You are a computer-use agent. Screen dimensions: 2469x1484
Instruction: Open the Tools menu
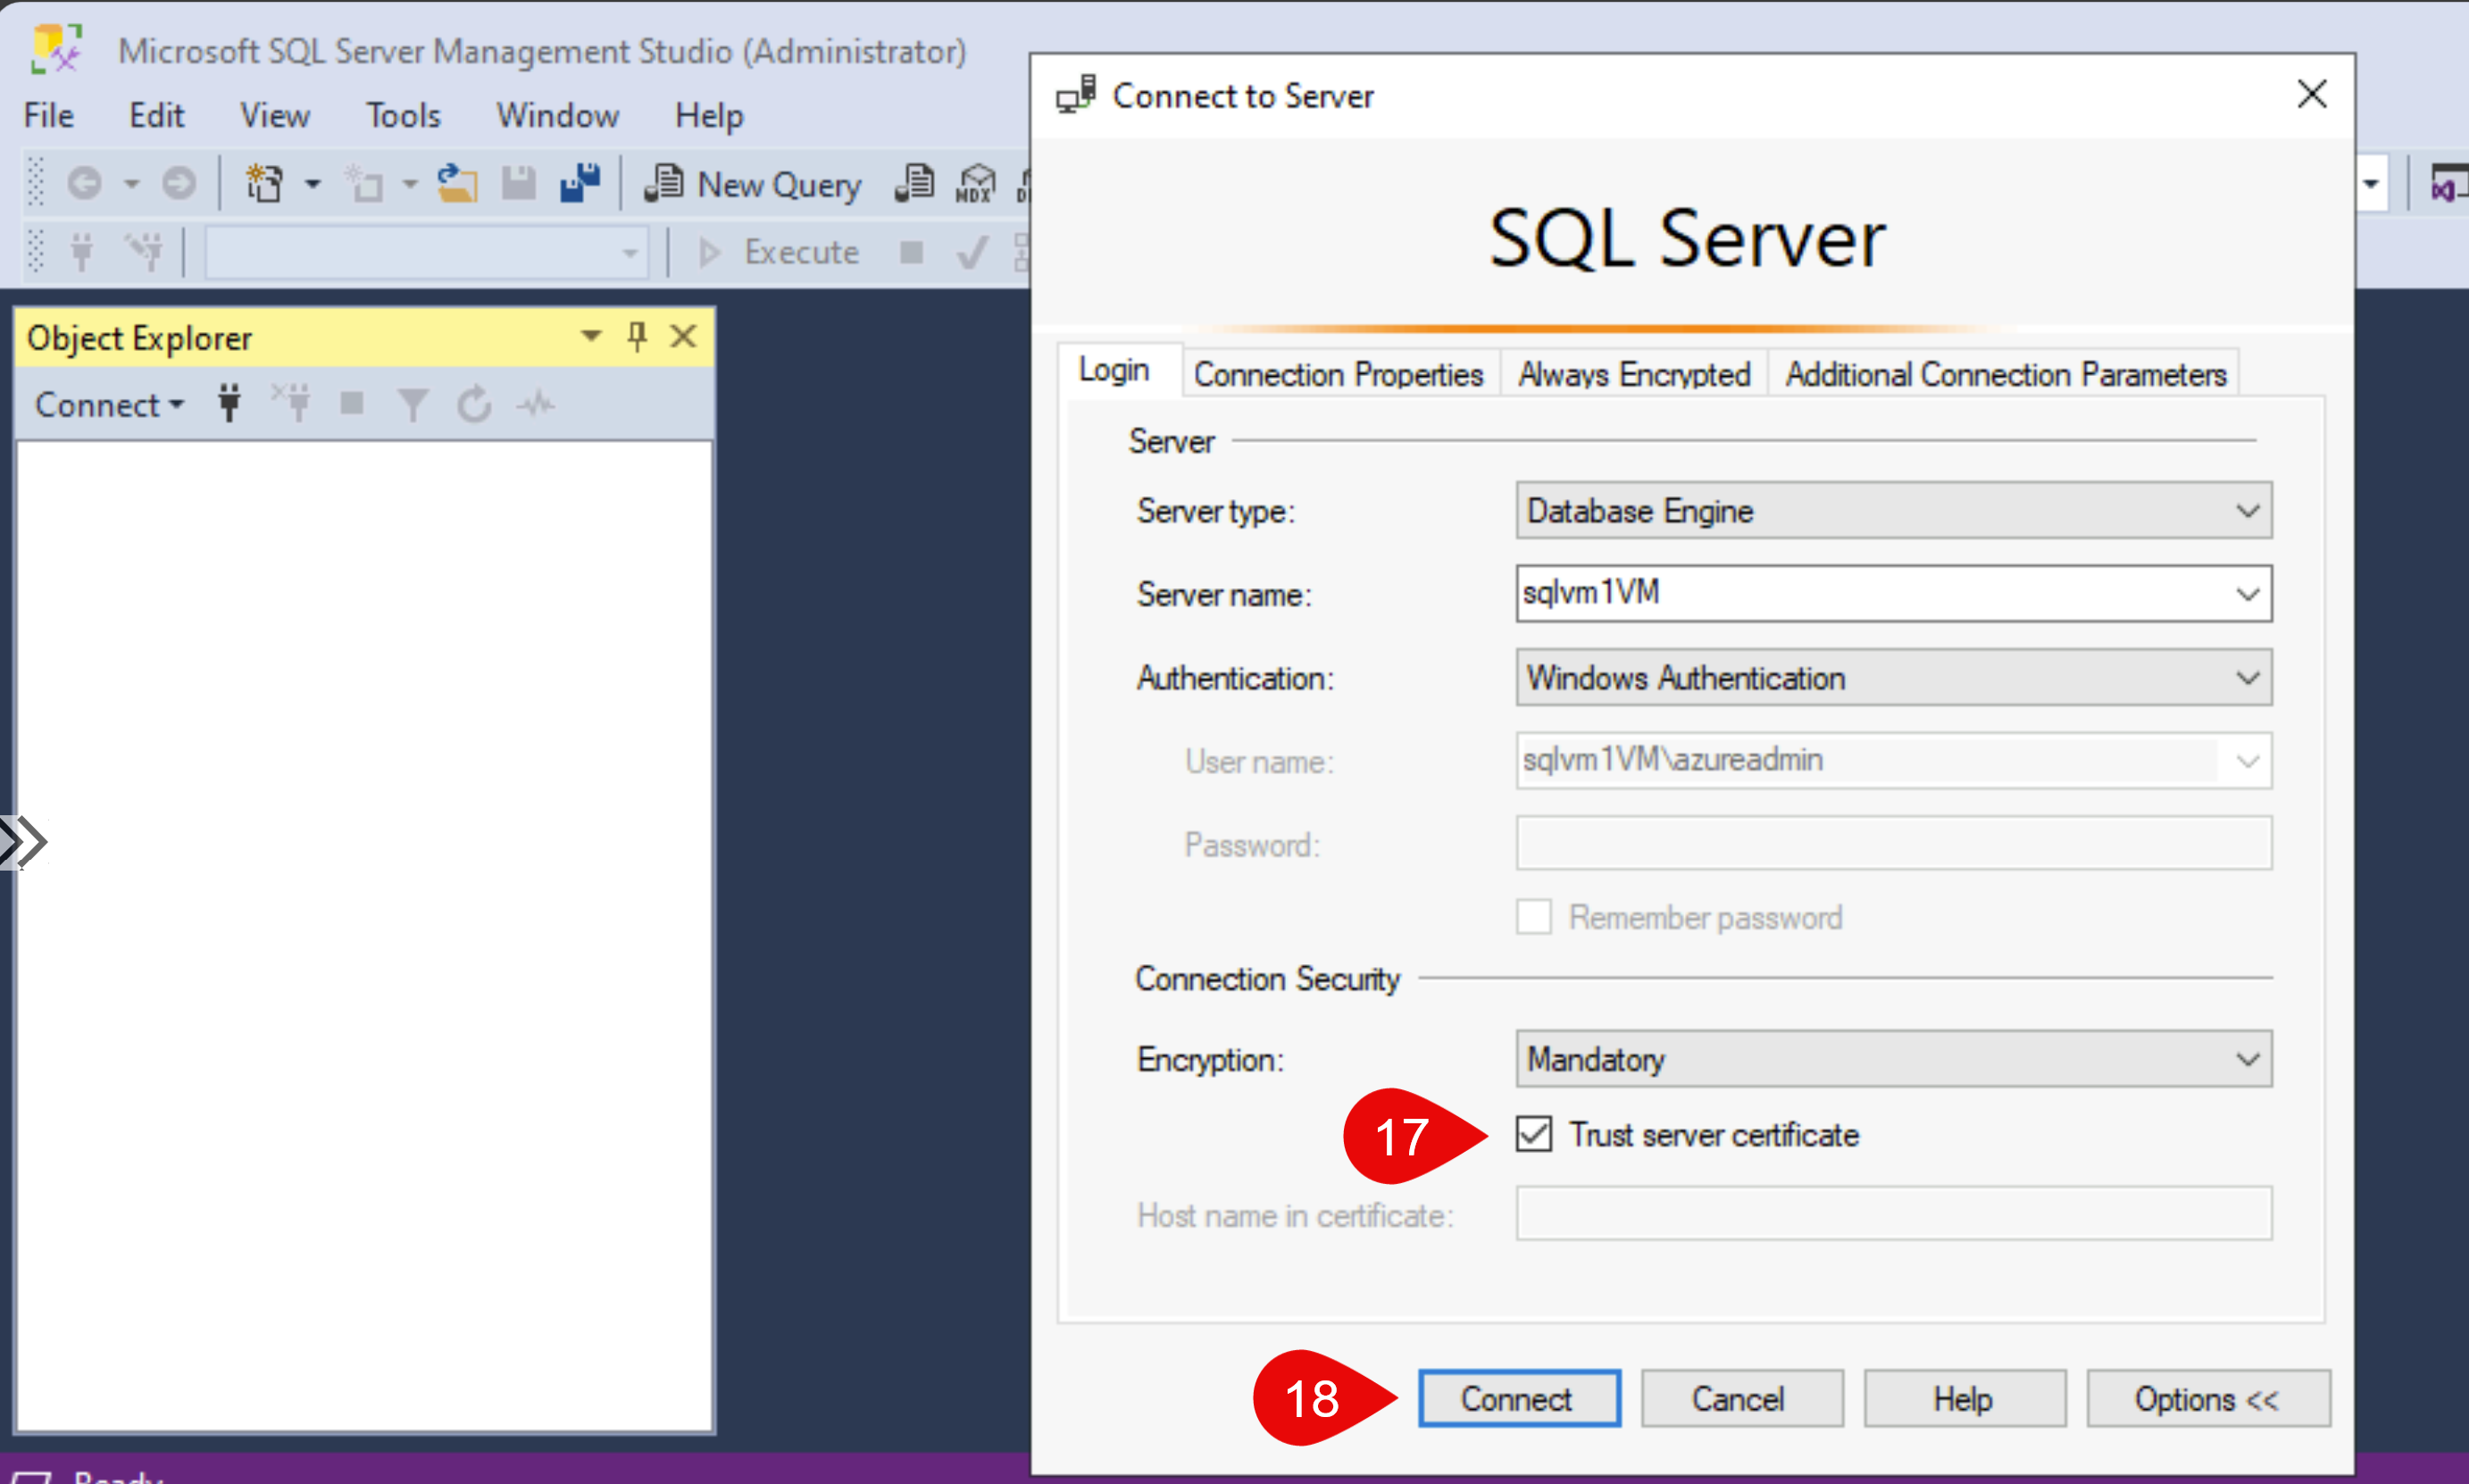(402, 116)
